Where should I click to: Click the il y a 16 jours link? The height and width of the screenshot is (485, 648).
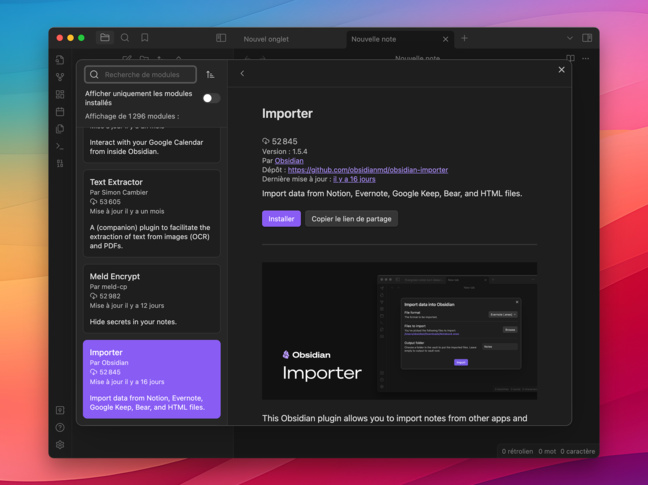tap(354, 179)
